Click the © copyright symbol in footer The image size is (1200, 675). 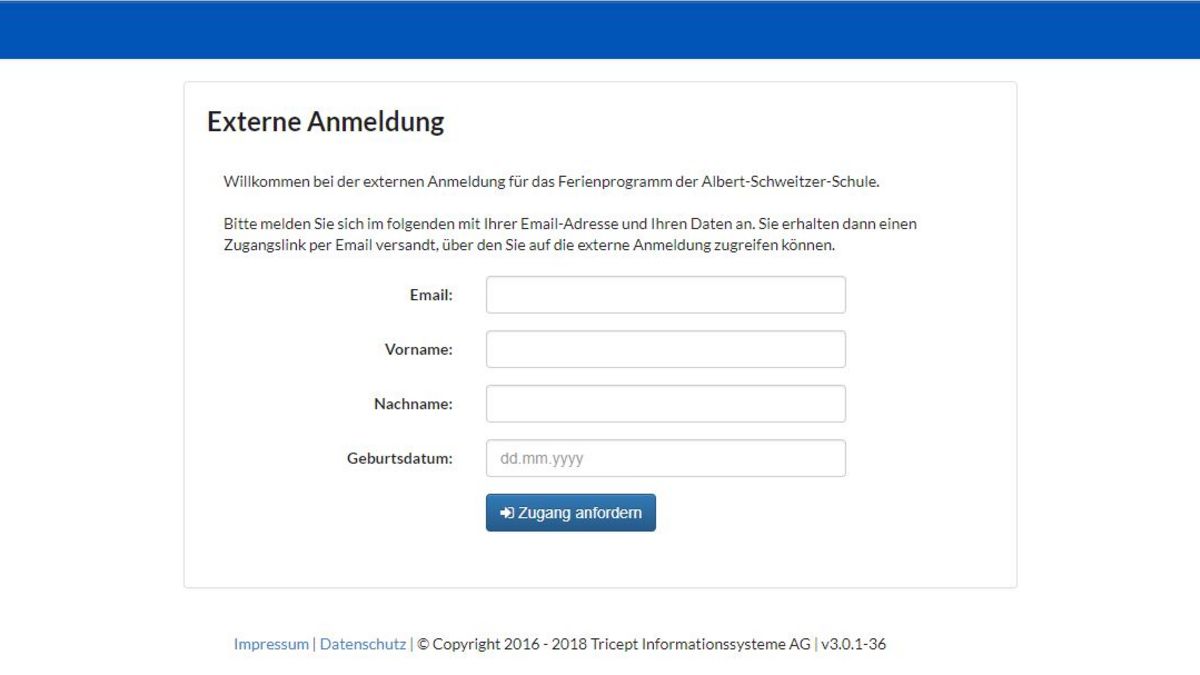pos(423,645)
